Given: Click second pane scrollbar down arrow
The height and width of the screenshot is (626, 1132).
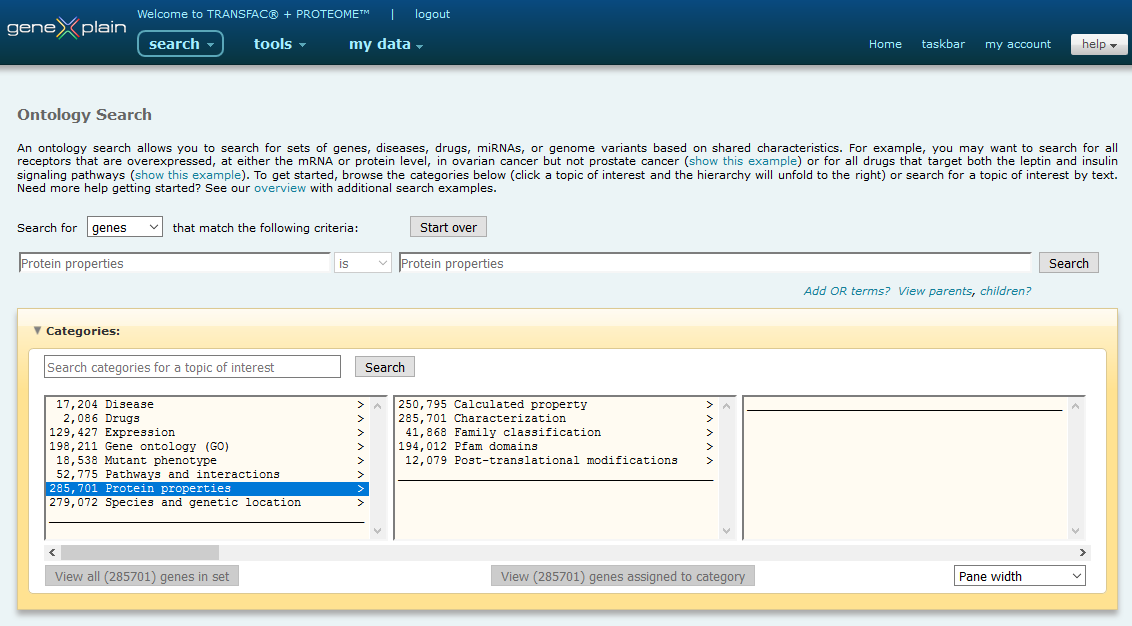Looking at the screenshot, I should [726, 531].
